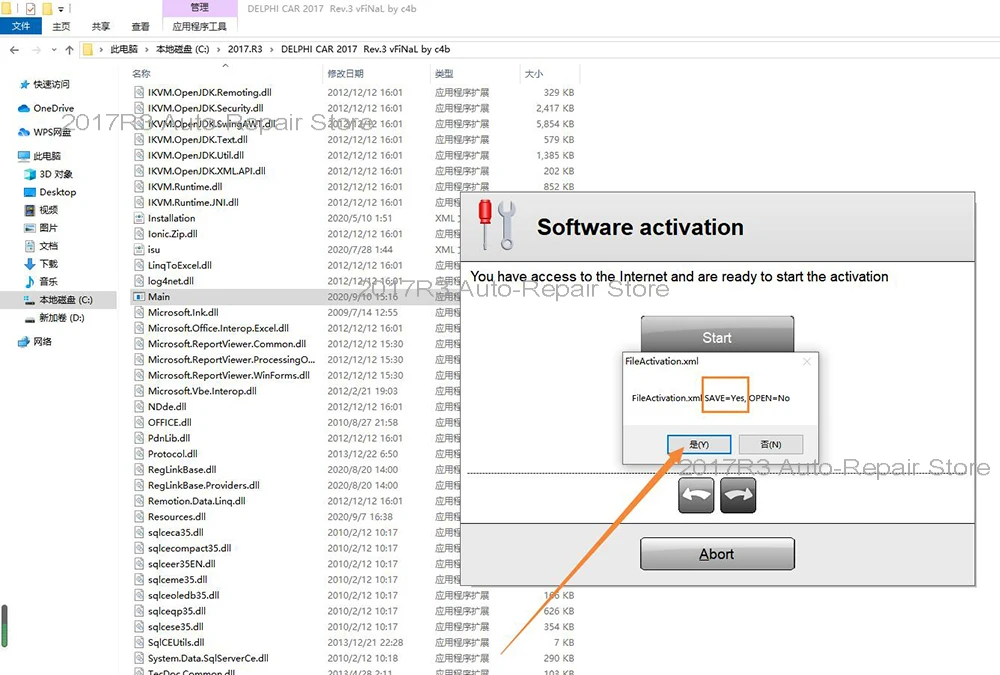This screenshot has height=675, width=1000.
Task: Open the 查看 ribbon tab
Action: (x=140, y=26)
